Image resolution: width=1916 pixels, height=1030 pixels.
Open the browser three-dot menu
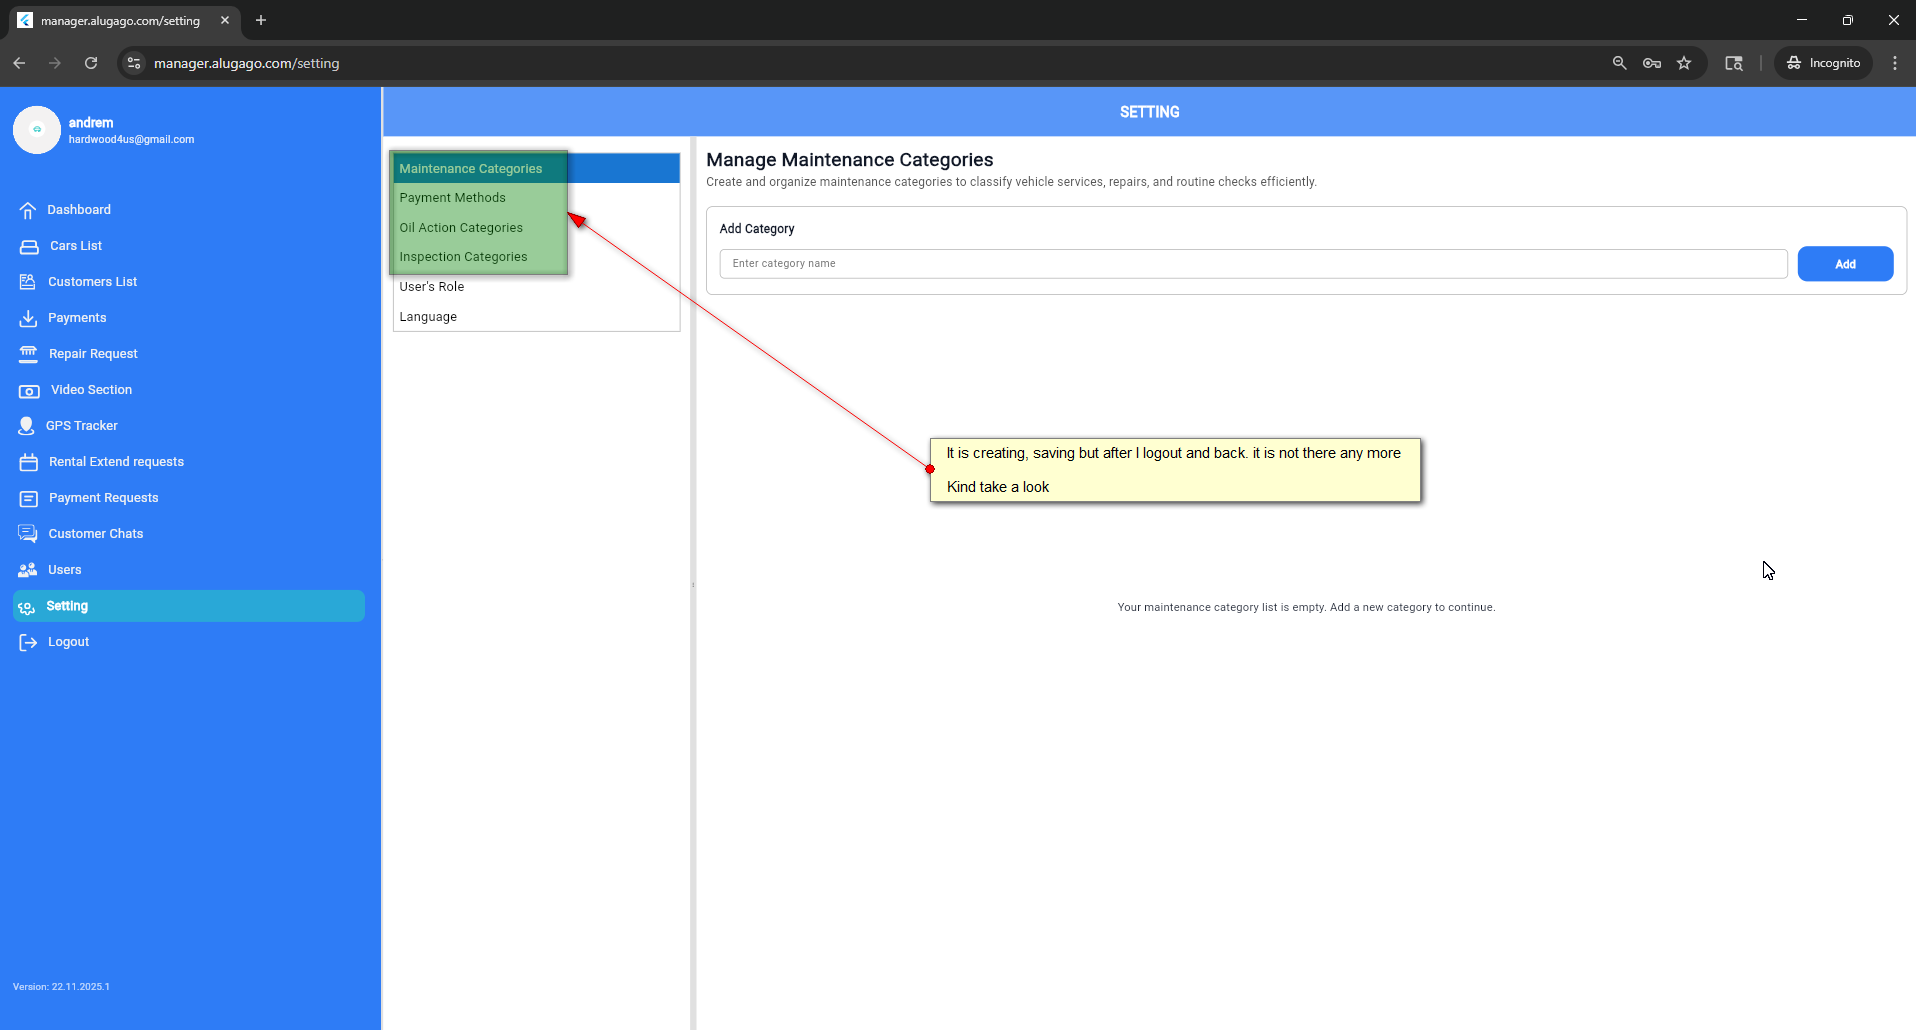[1895, 63]
